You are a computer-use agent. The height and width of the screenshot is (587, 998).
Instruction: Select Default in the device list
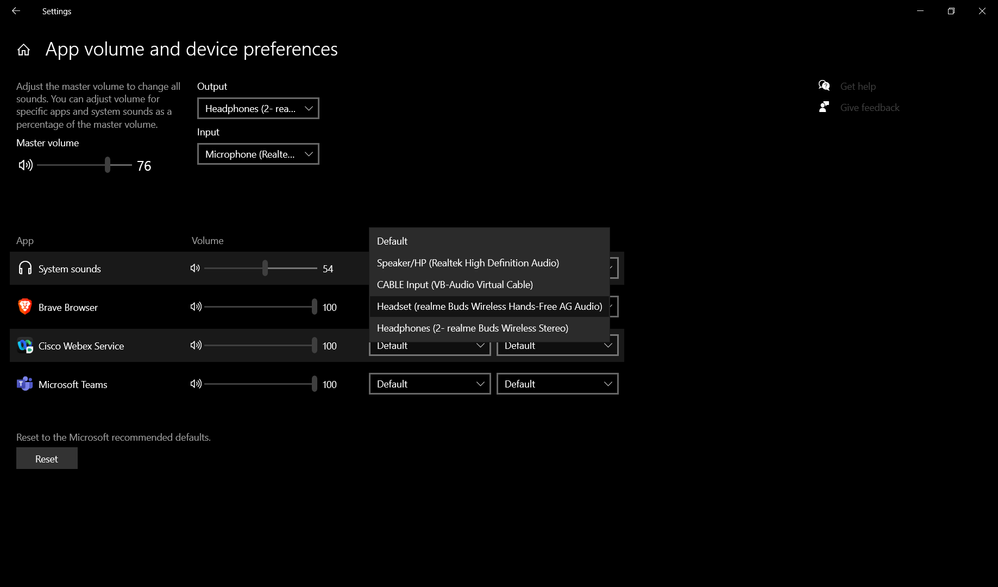tap(489, 241)
